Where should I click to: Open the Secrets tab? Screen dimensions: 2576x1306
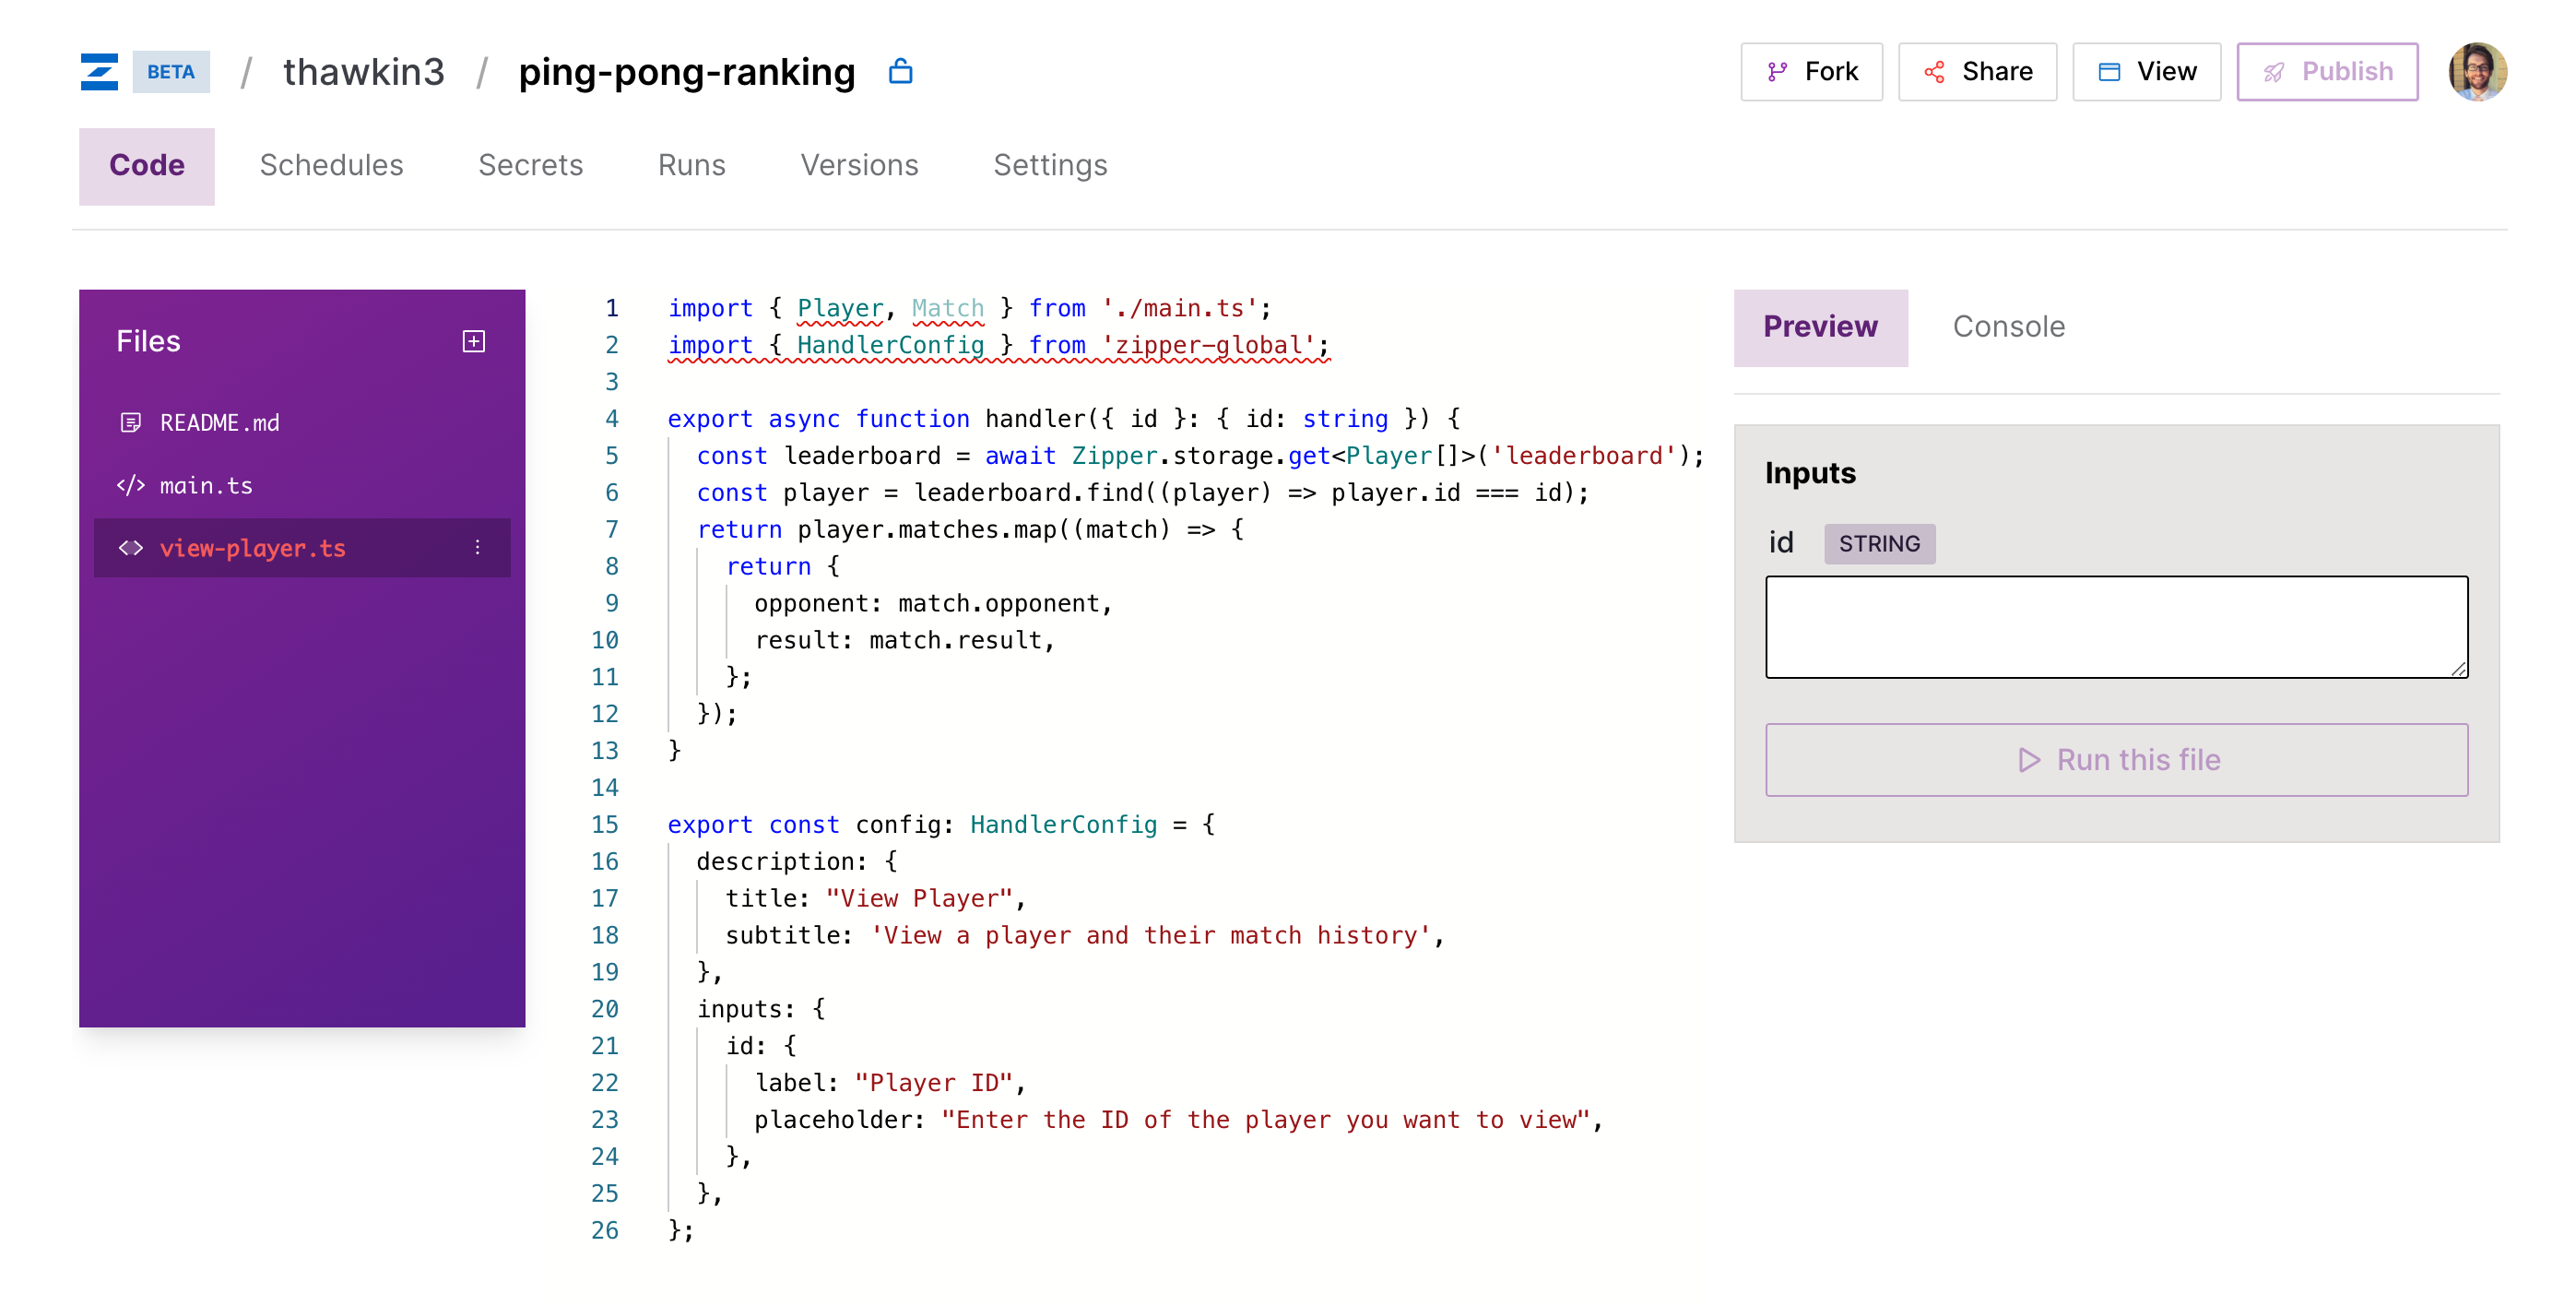click(x=530, y=165)
